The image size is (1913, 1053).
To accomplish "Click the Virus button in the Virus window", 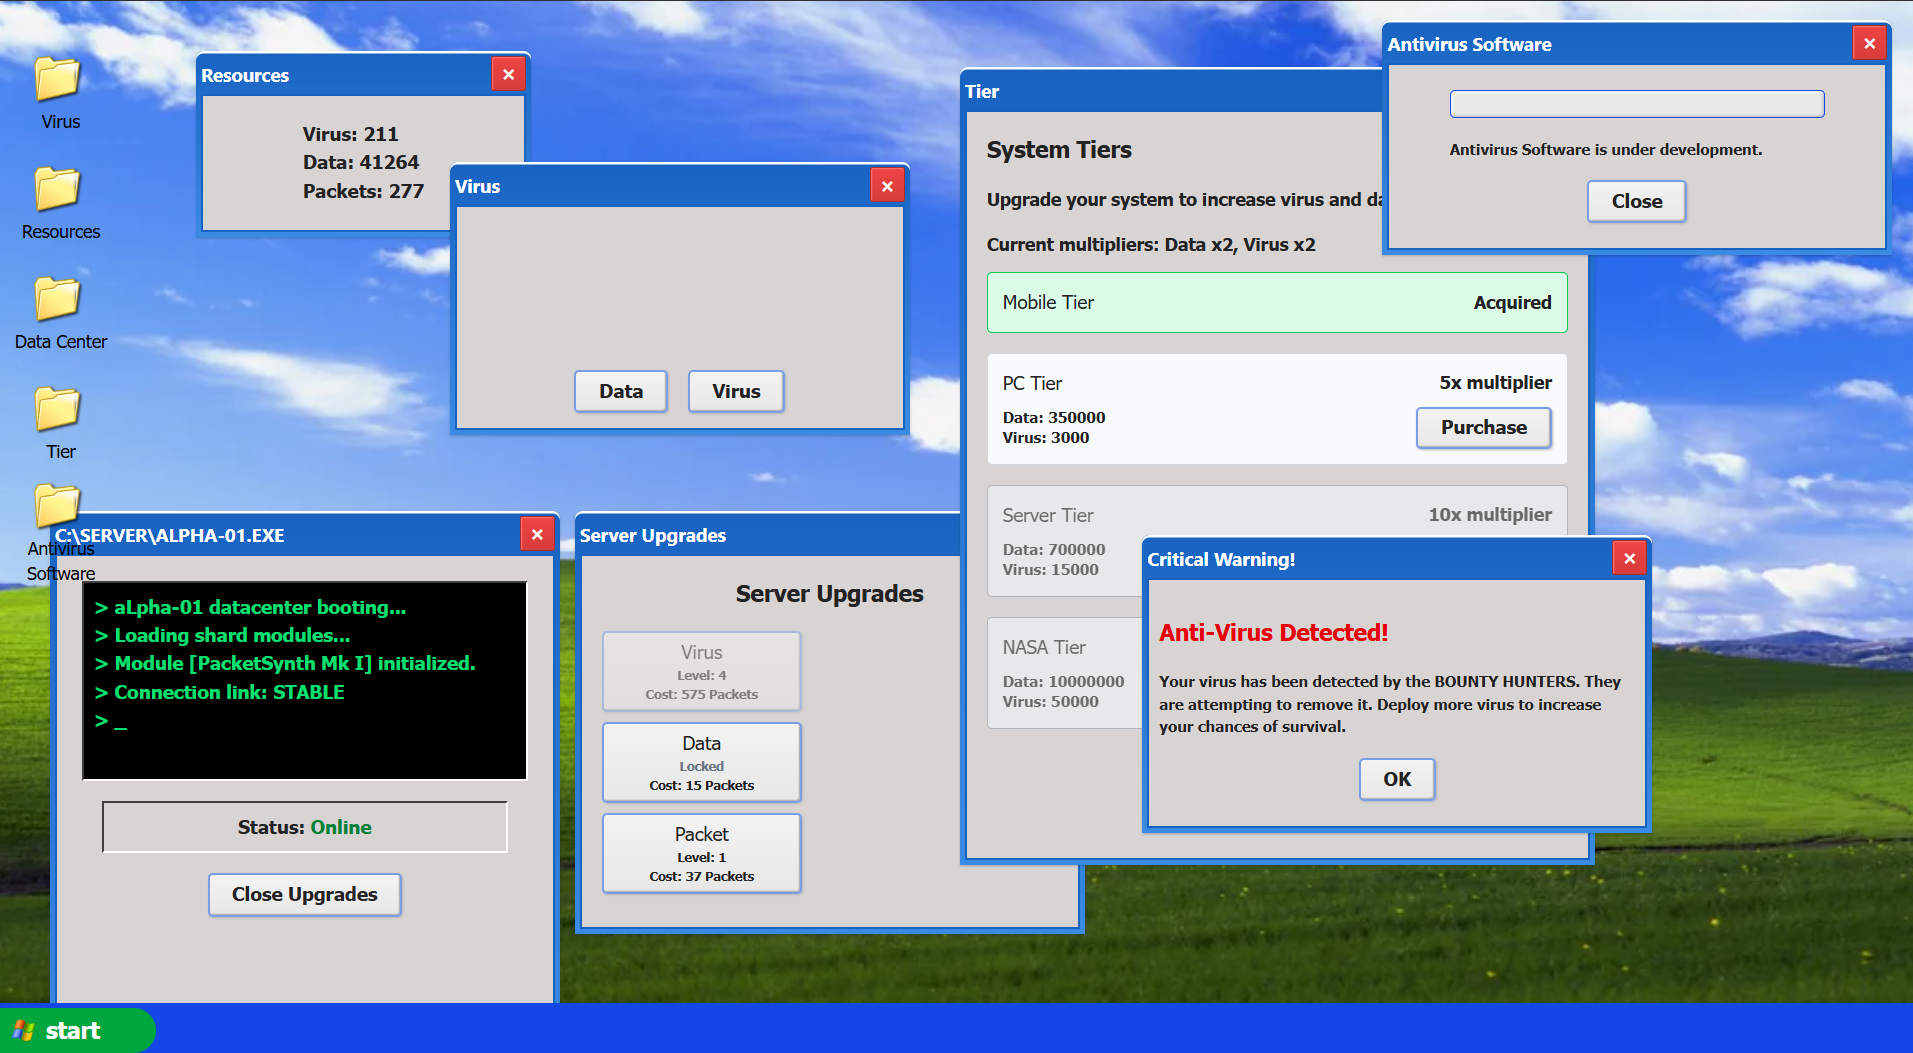I will (736, 391).
